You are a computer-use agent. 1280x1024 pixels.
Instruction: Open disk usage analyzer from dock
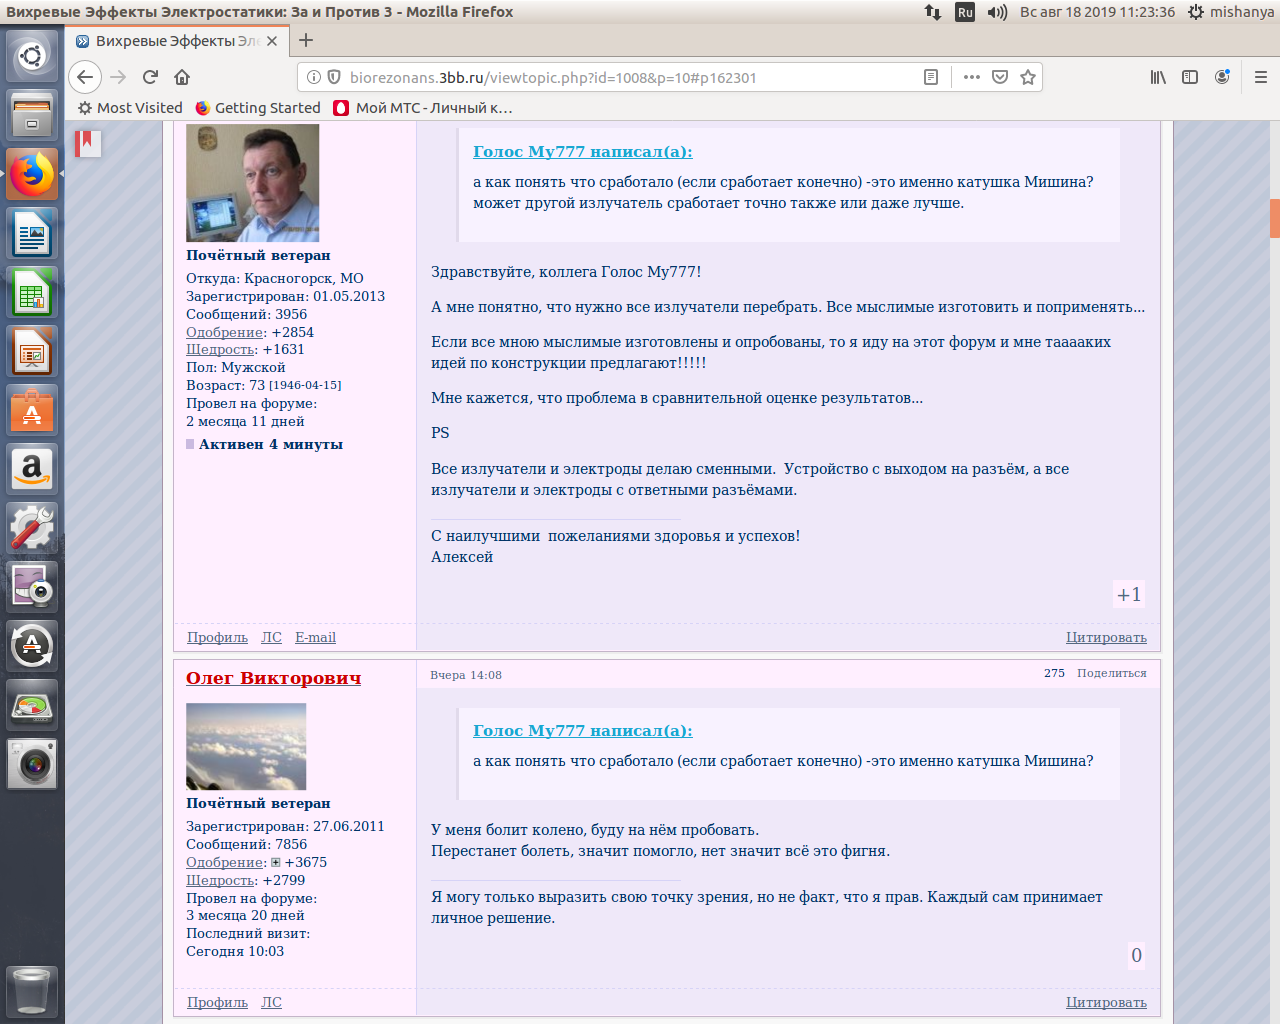pos(32,705)
